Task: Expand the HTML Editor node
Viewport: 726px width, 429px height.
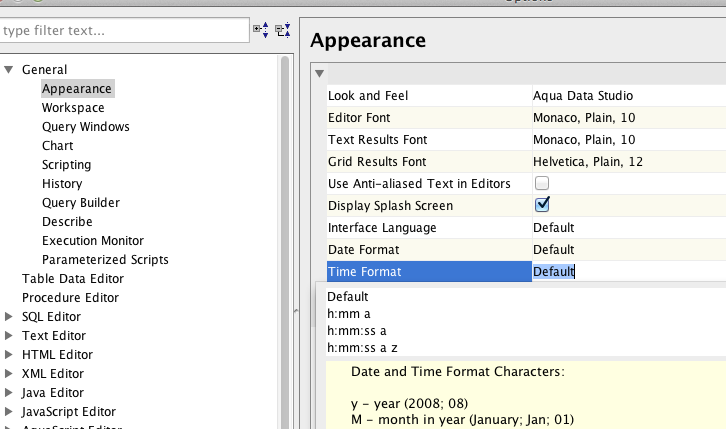Action: pyautogui.click(x=8, y=354)
